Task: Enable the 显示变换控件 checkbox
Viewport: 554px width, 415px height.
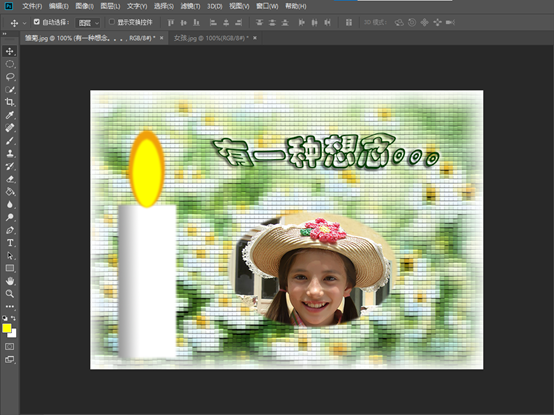Action: [112, 22]
